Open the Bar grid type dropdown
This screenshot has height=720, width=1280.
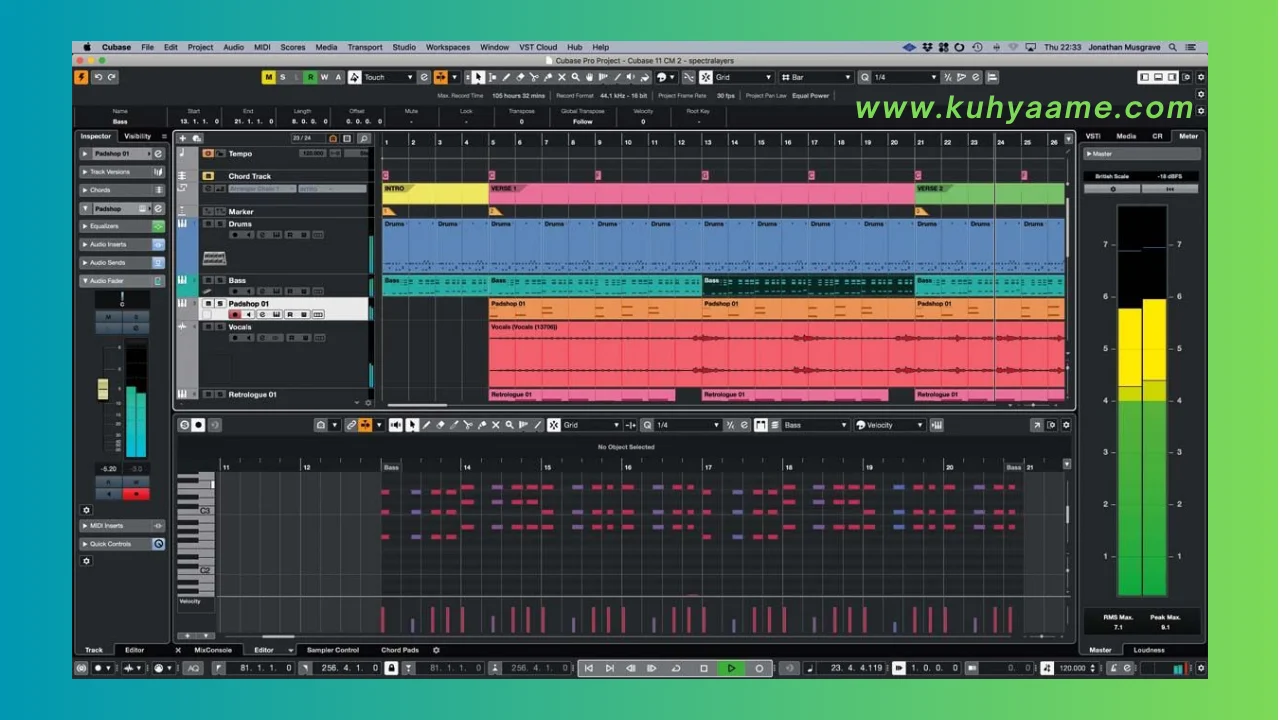click(816, 77)
